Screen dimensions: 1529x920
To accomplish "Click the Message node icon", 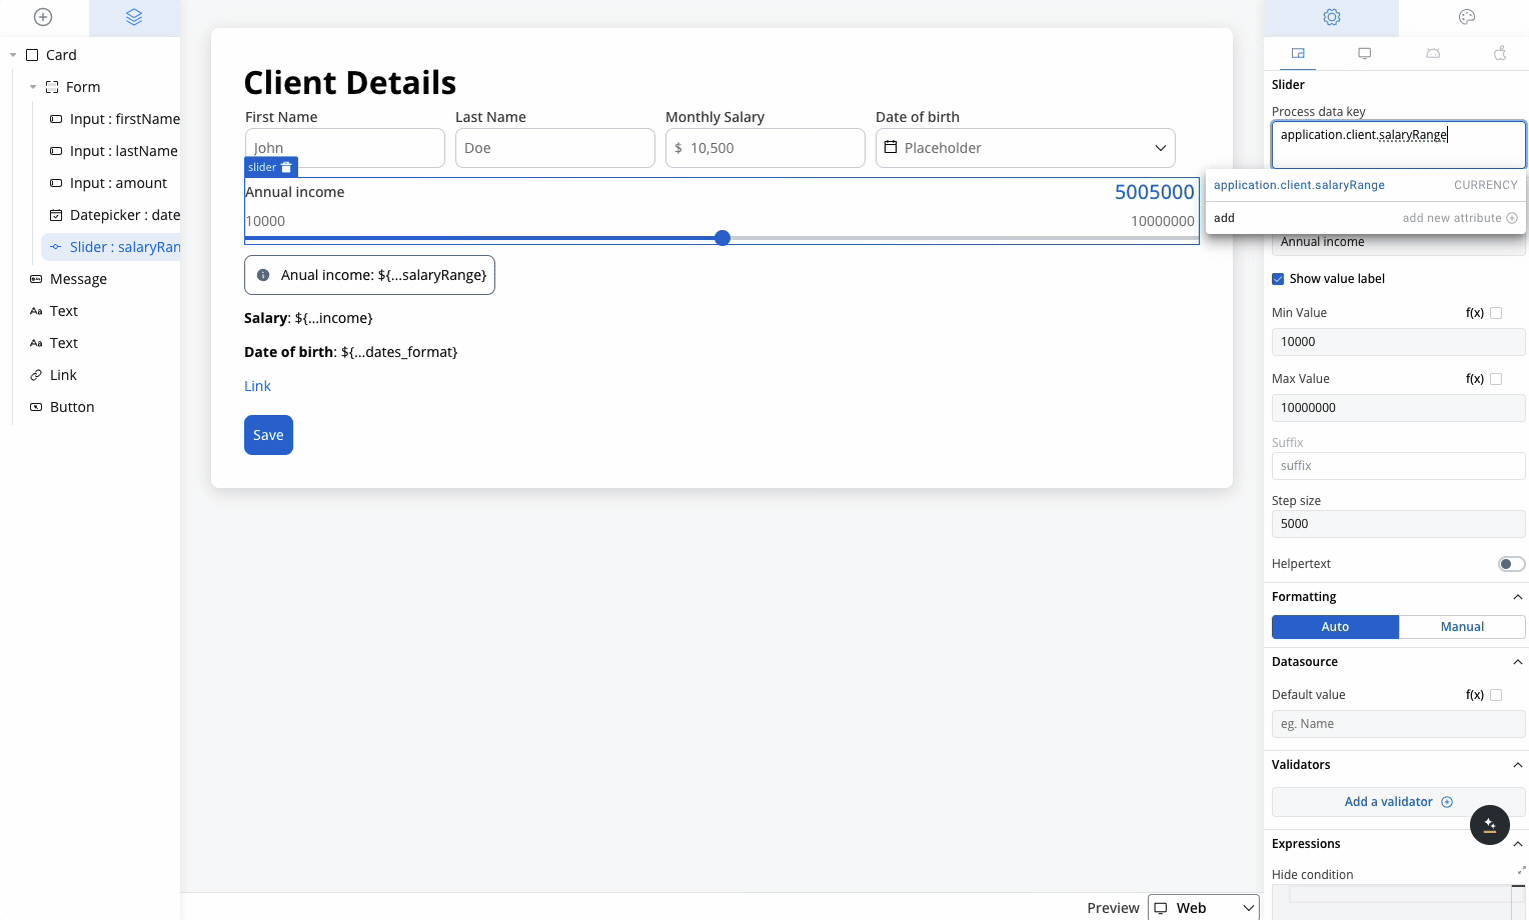I will click(x=36, y=279).
